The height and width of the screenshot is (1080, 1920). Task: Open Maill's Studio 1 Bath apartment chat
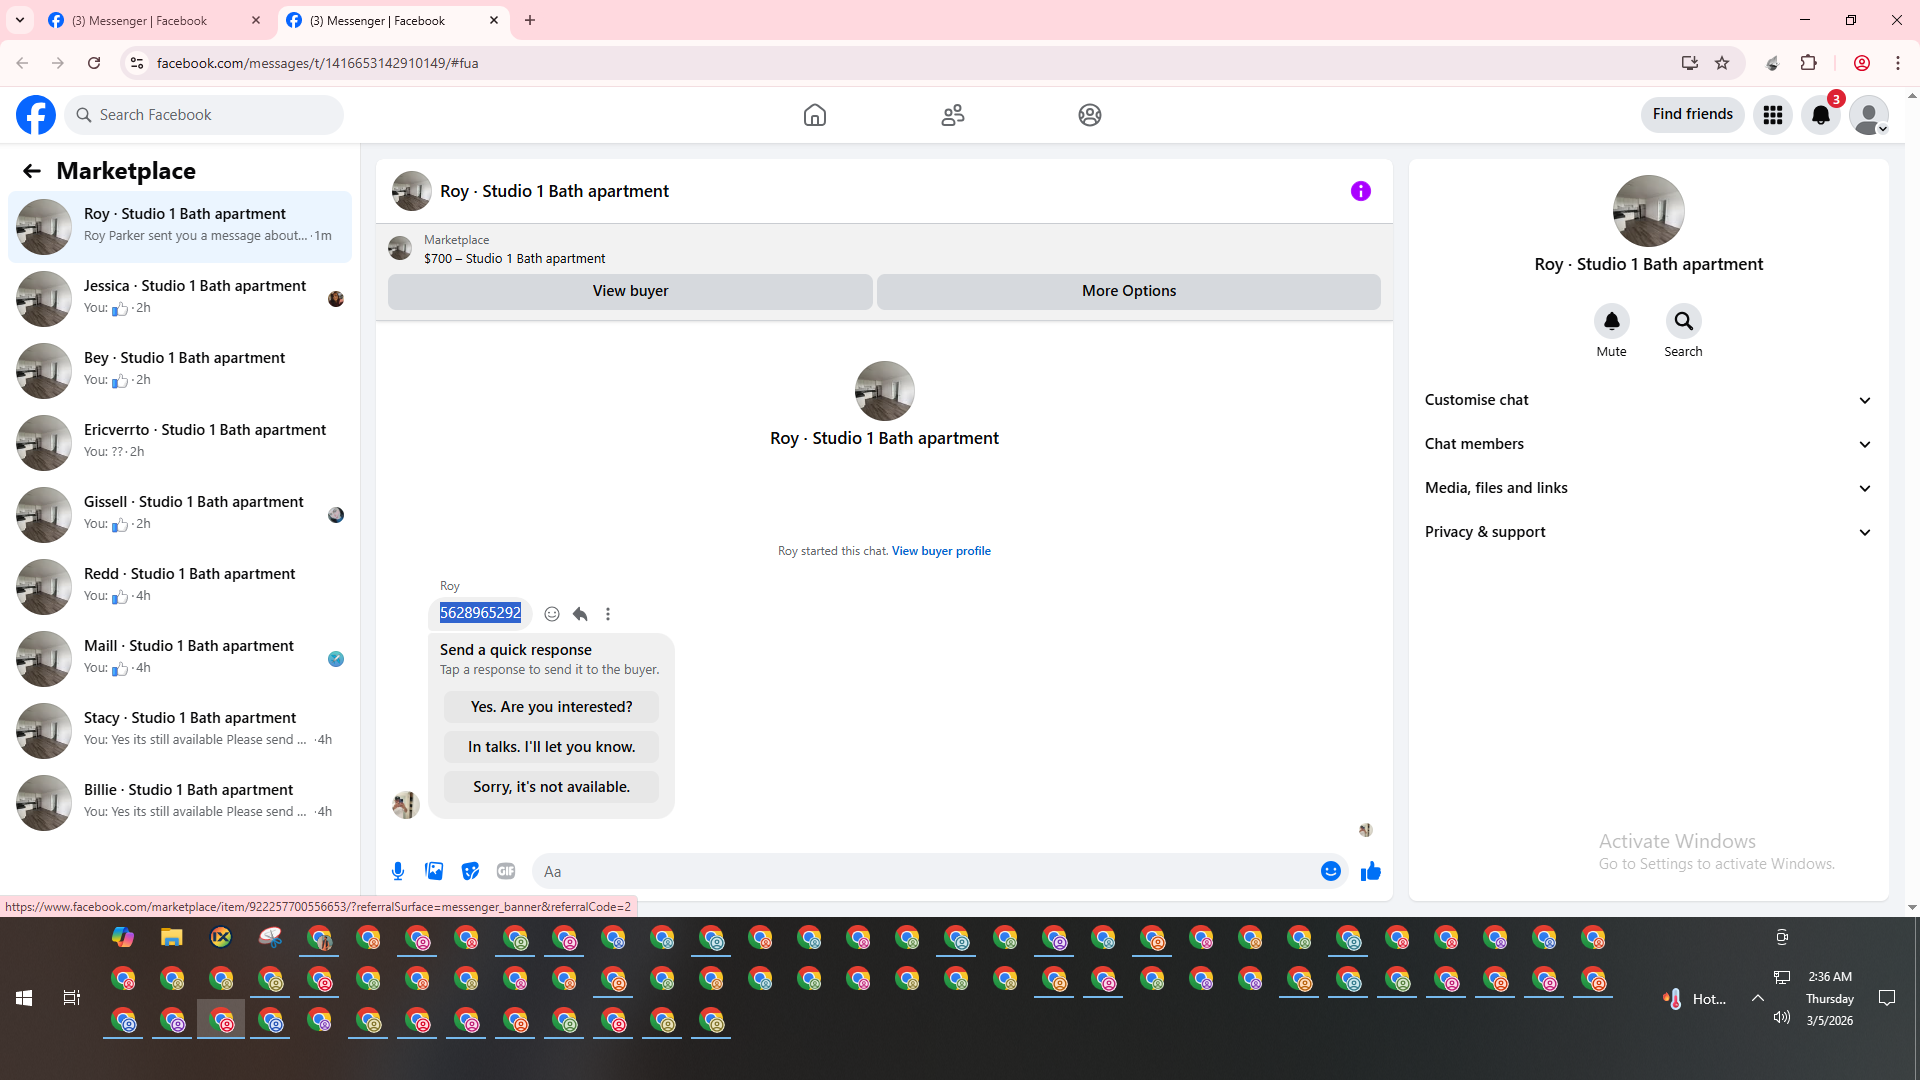(x=180, y=658)
